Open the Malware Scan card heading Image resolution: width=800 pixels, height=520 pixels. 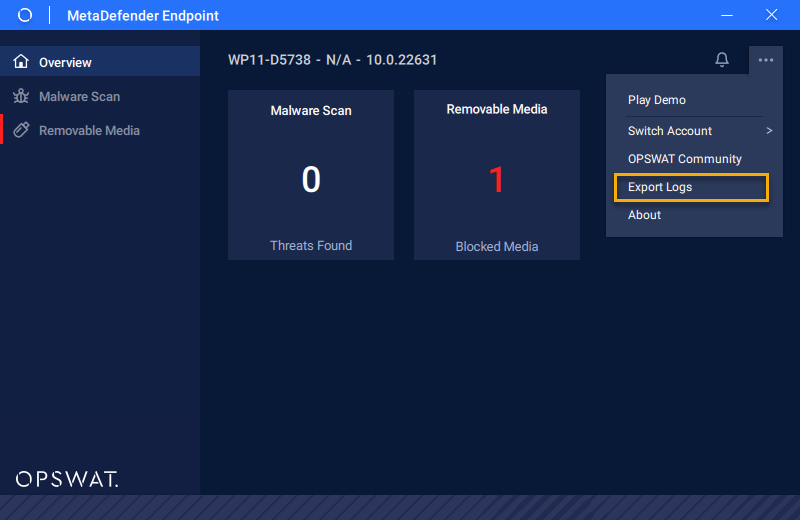click(311, 111)
